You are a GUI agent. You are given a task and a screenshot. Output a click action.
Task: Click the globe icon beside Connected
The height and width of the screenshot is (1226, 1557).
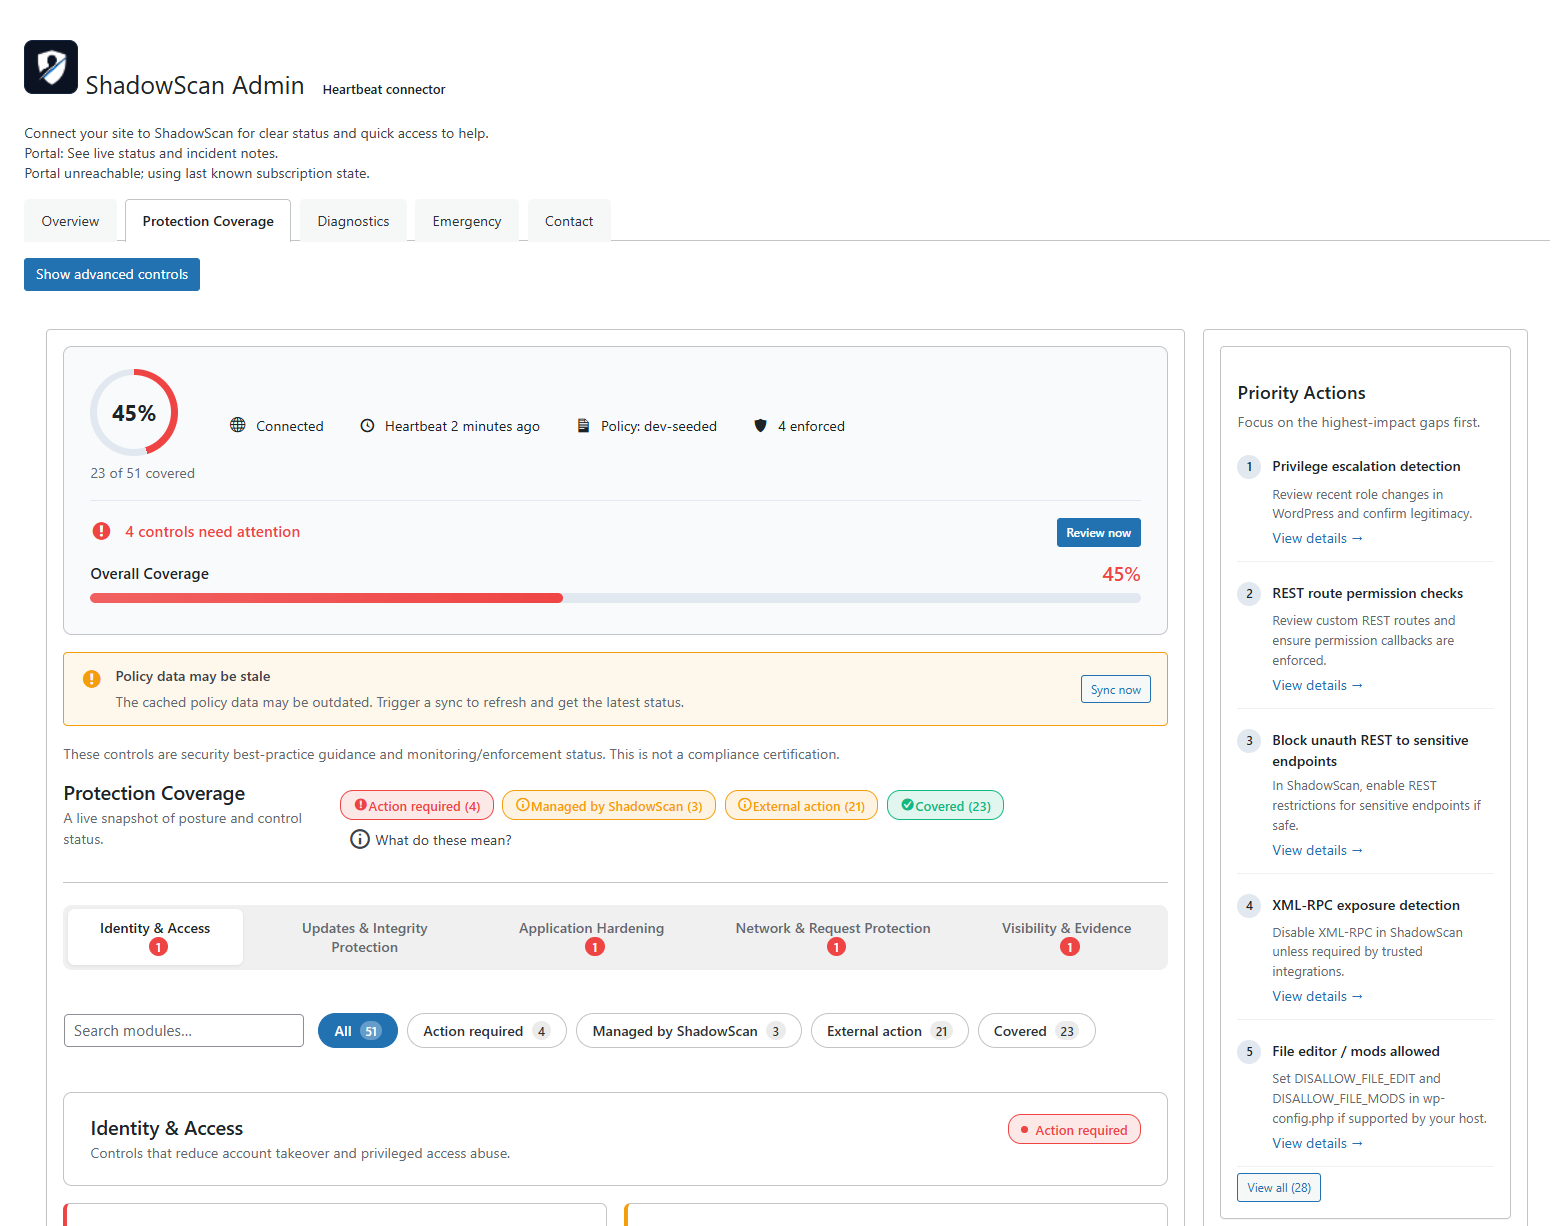238,425
